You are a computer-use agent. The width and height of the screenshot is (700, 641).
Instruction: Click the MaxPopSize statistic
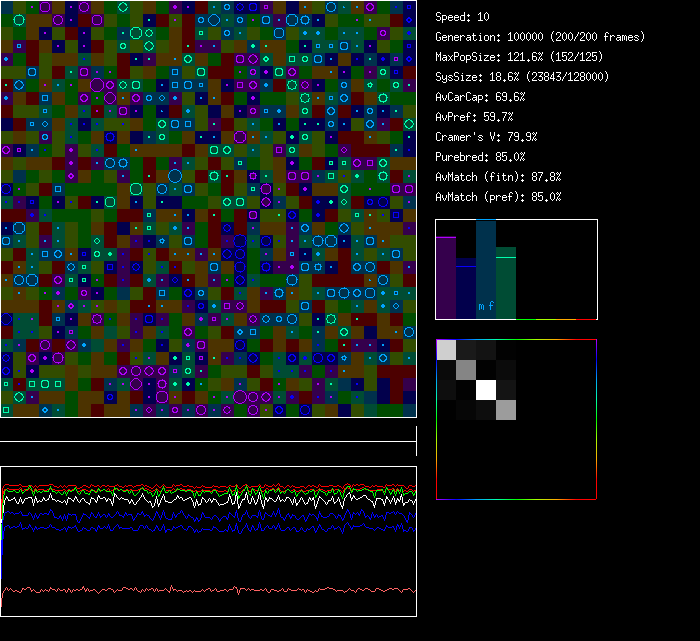click(x=517, y=57)
